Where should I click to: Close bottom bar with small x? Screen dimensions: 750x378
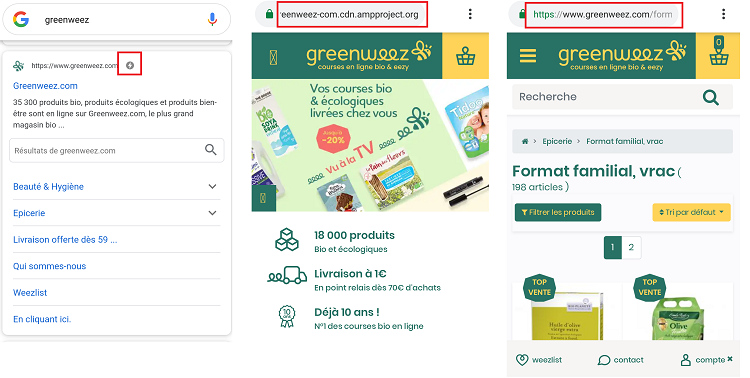point(730,358)
